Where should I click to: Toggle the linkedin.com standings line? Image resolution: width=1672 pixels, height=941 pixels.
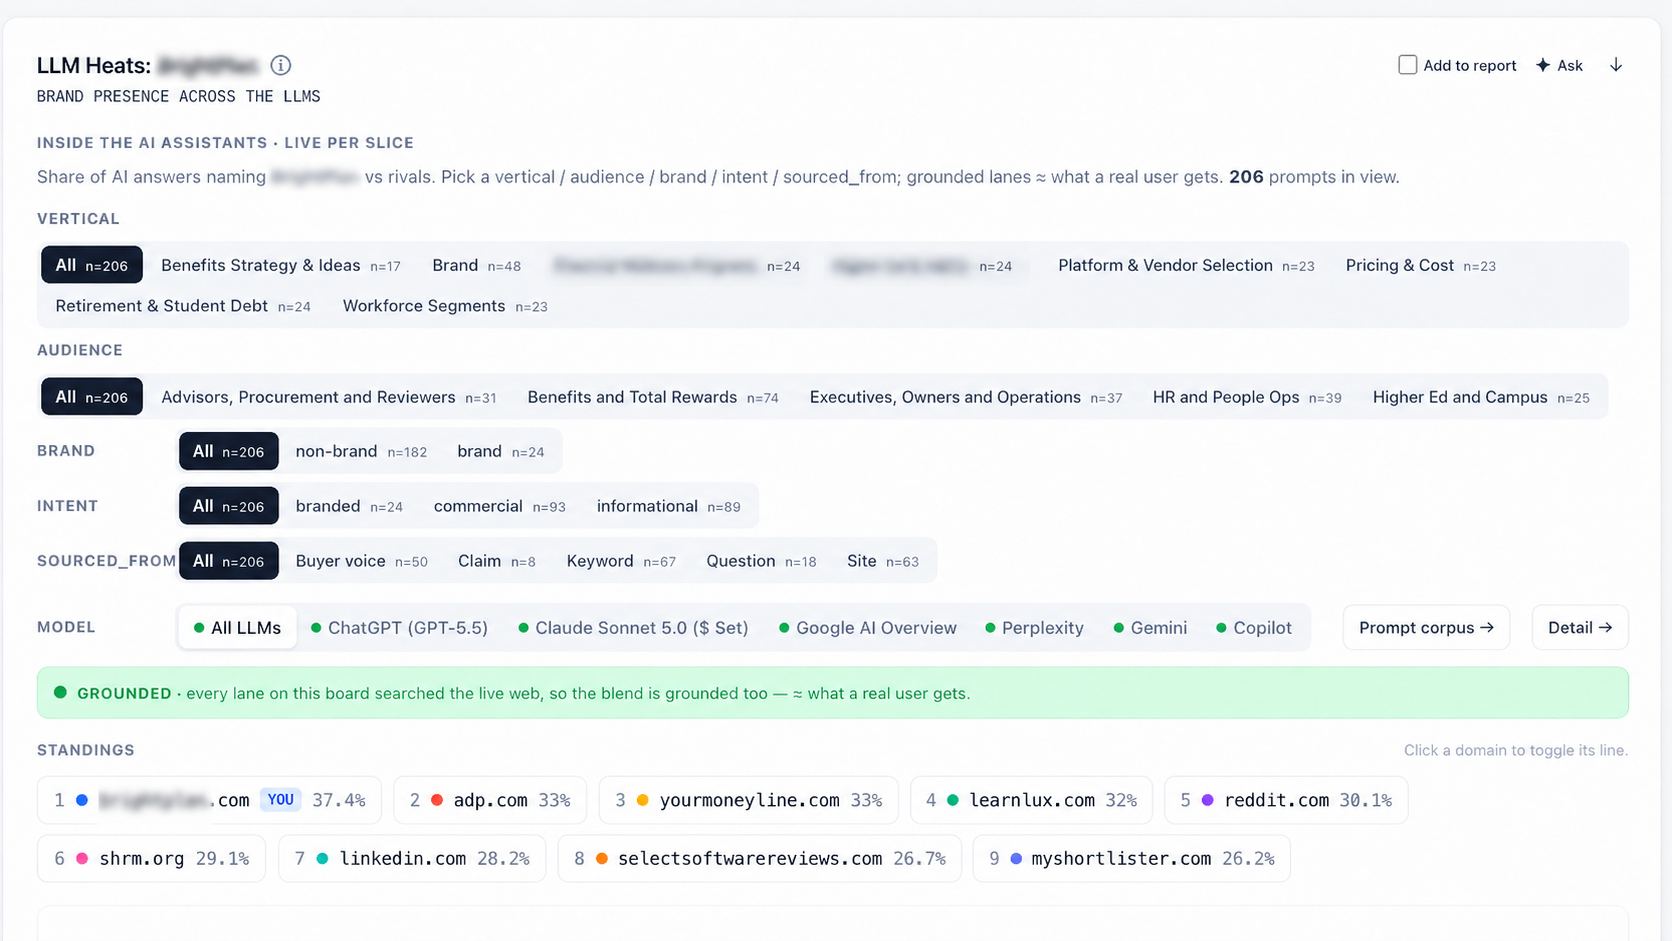pos(412,858)
